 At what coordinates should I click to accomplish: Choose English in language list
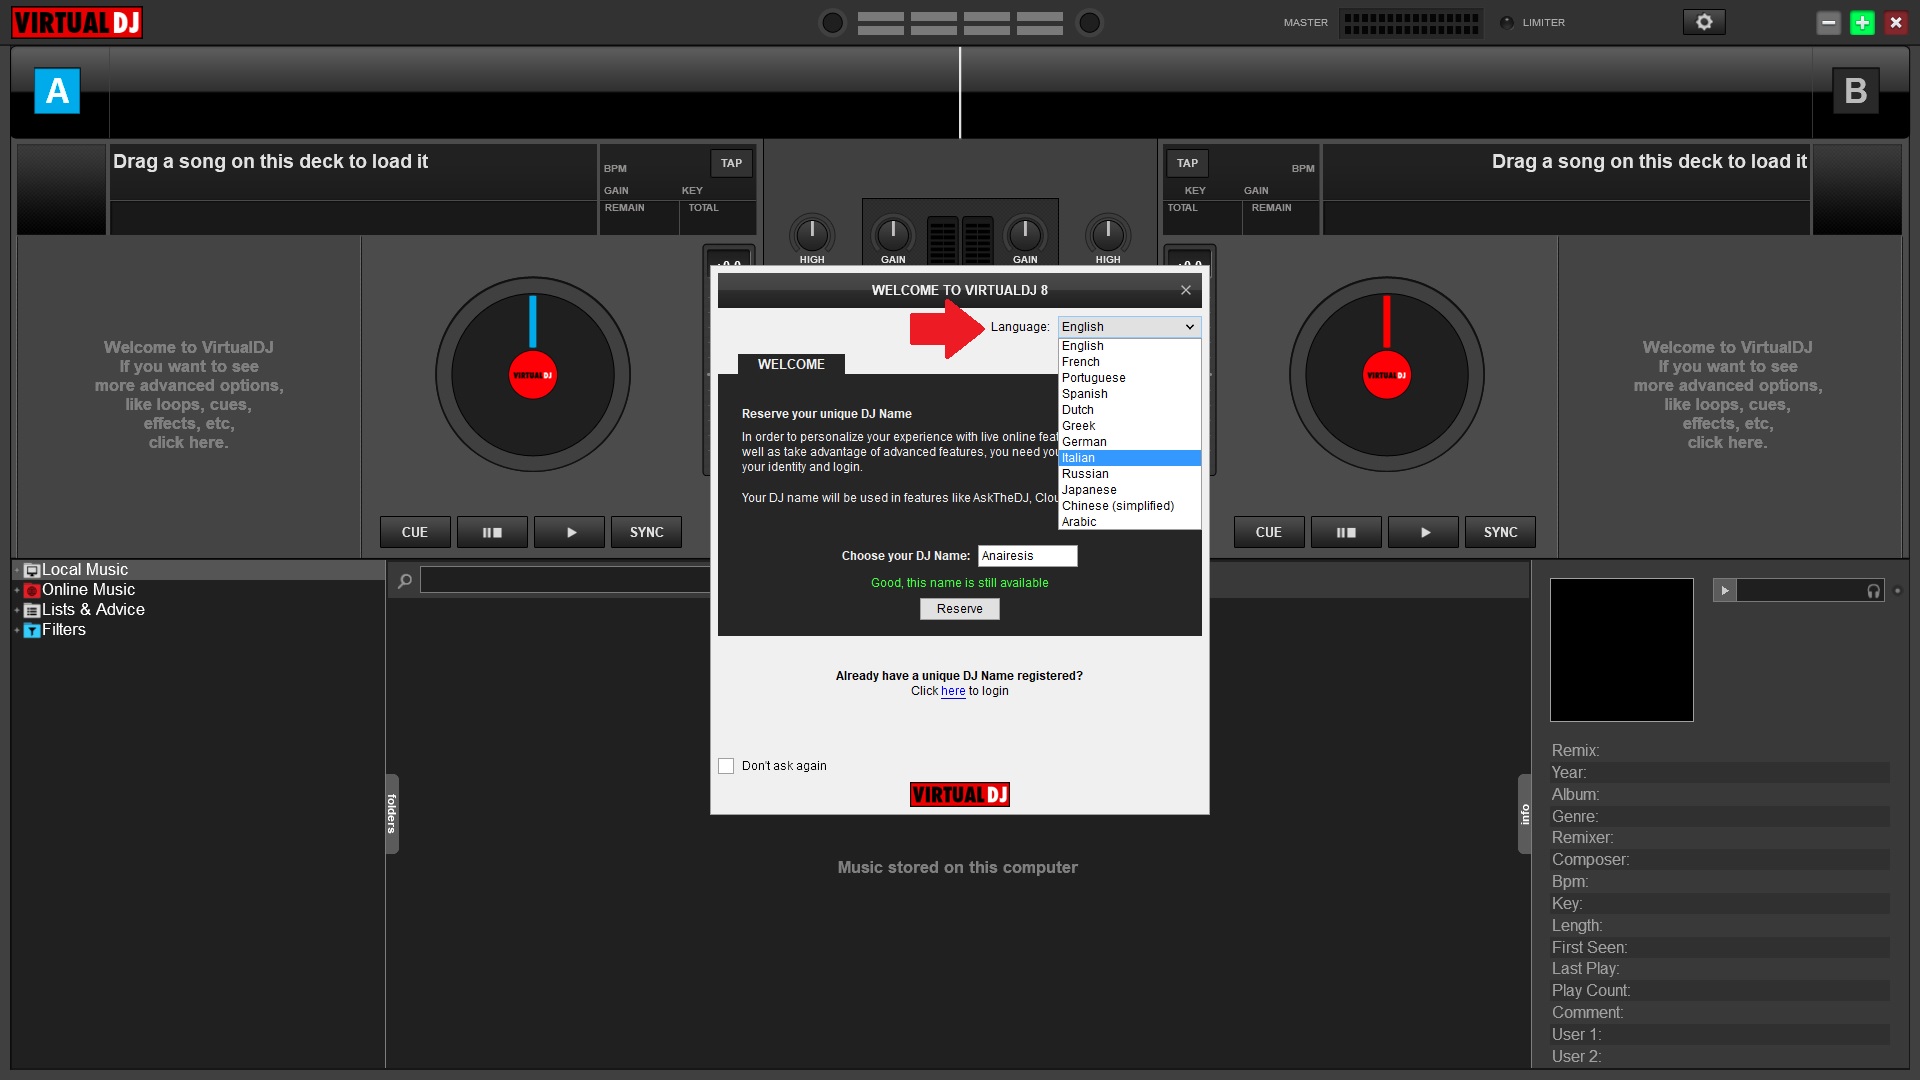[x=1129, y=346]
